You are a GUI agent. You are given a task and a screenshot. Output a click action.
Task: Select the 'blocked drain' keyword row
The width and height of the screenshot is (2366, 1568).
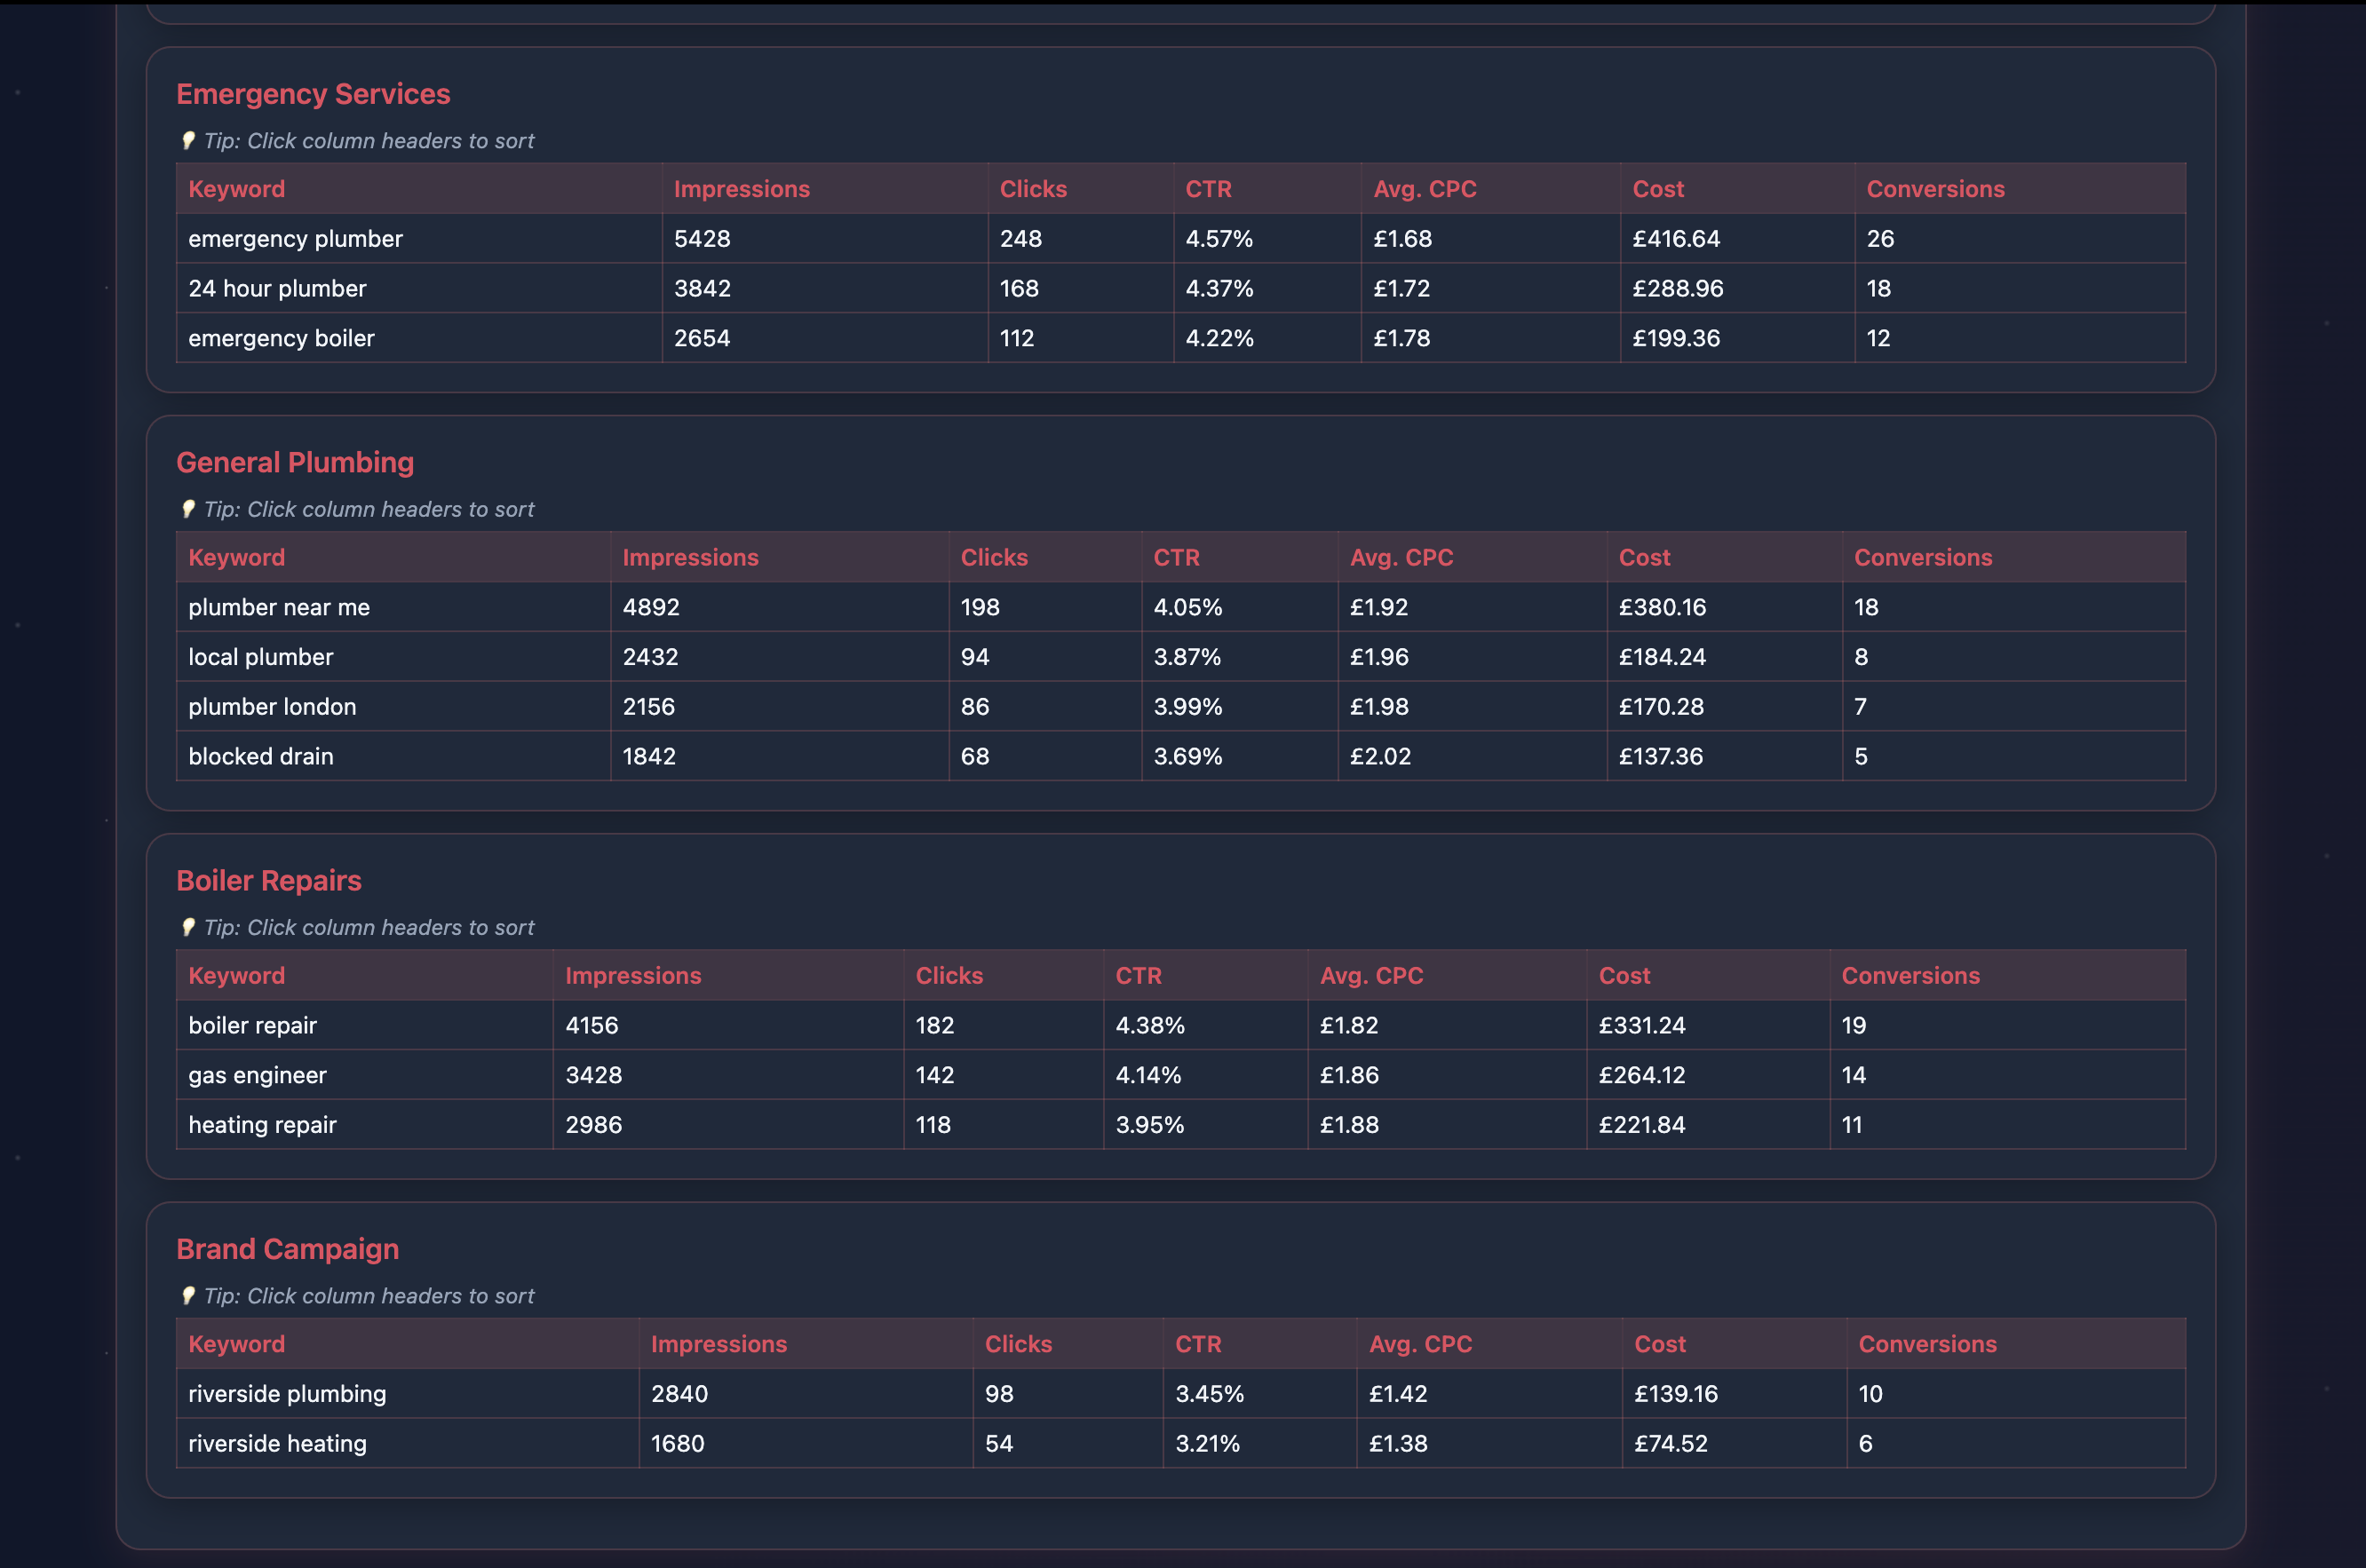tap(261, 756)
